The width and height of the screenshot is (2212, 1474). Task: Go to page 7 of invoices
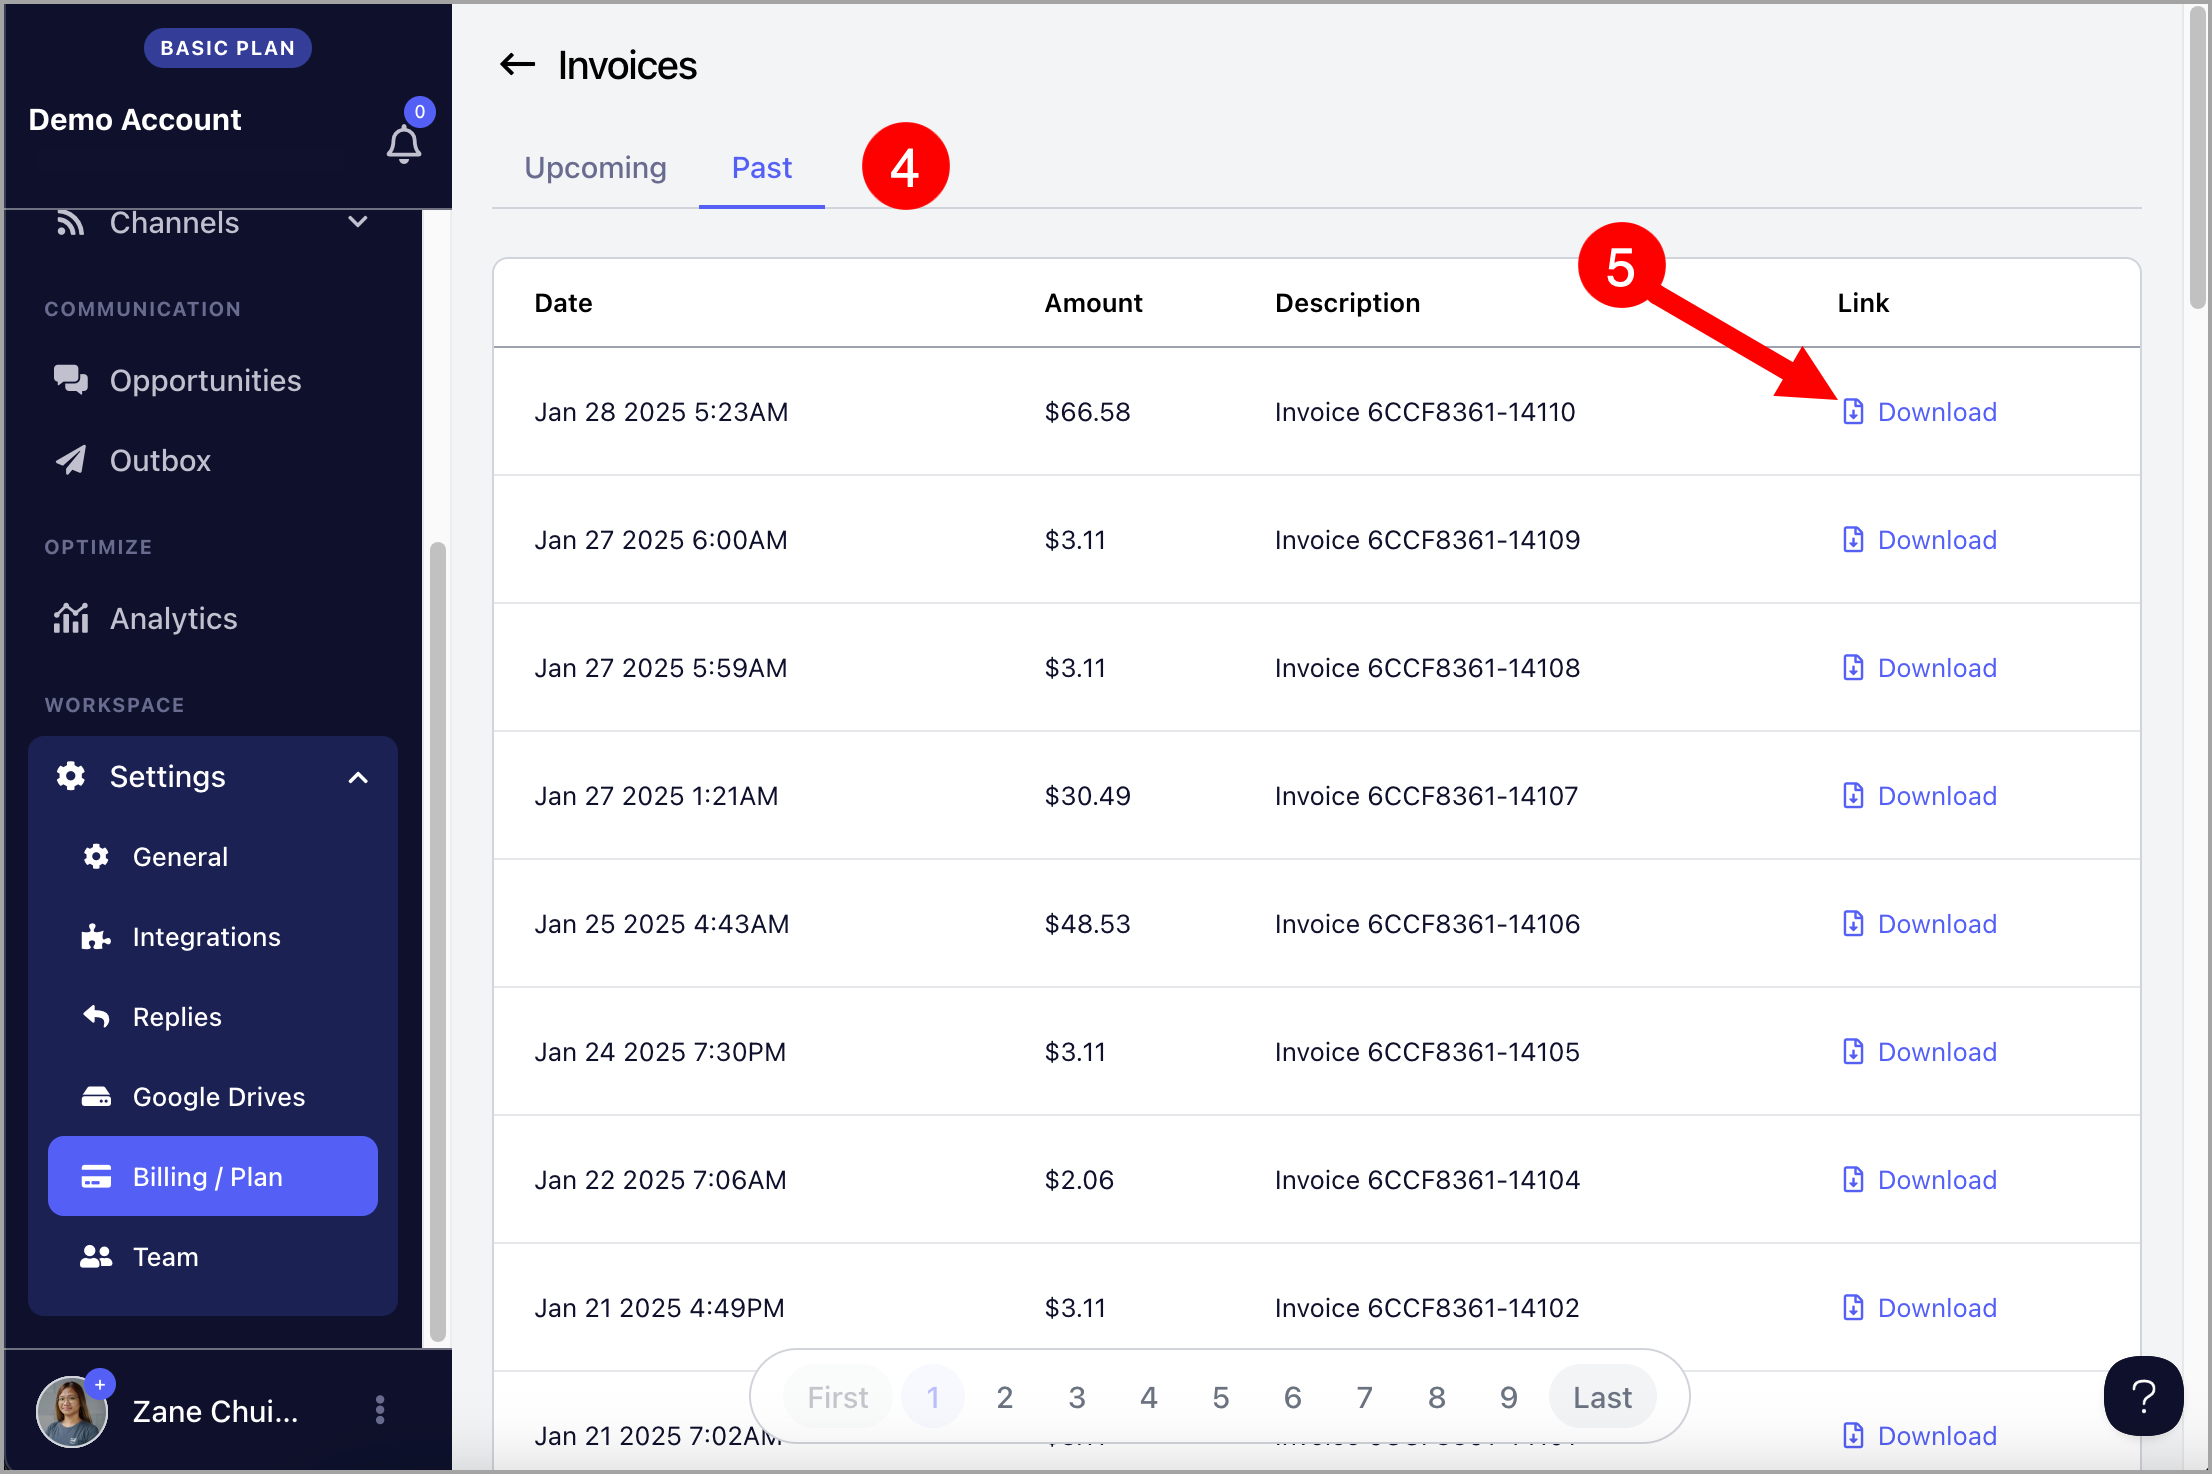click(x=1365, y=1397)
